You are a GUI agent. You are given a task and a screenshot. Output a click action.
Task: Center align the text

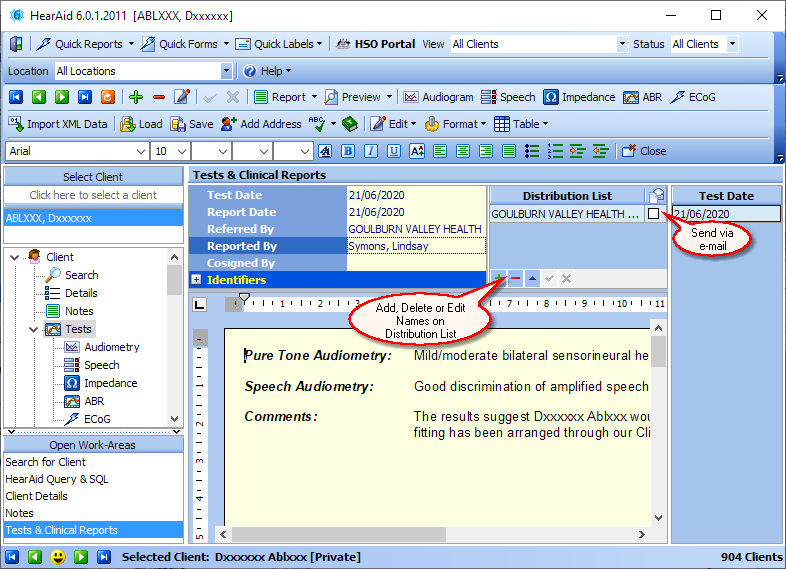pos(463,151)
